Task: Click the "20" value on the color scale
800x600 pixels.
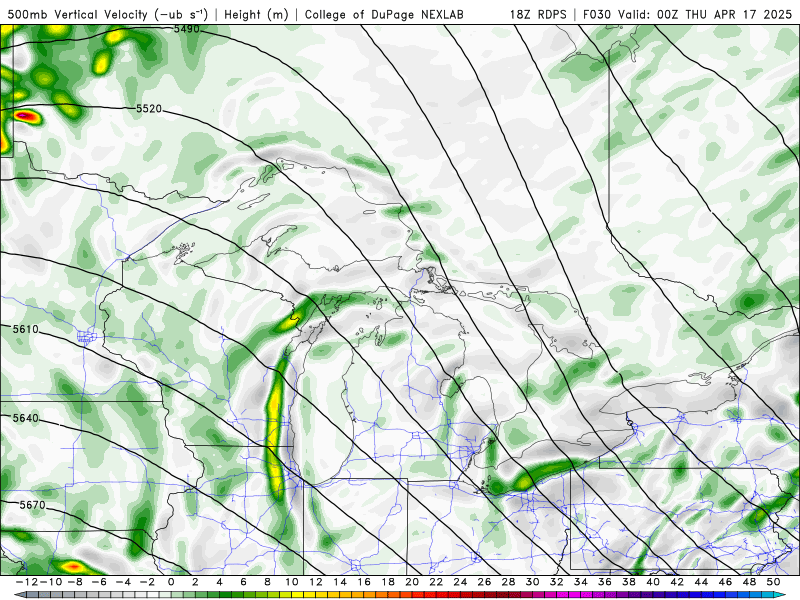Action: pyautogui.click(x=412, y=582)
